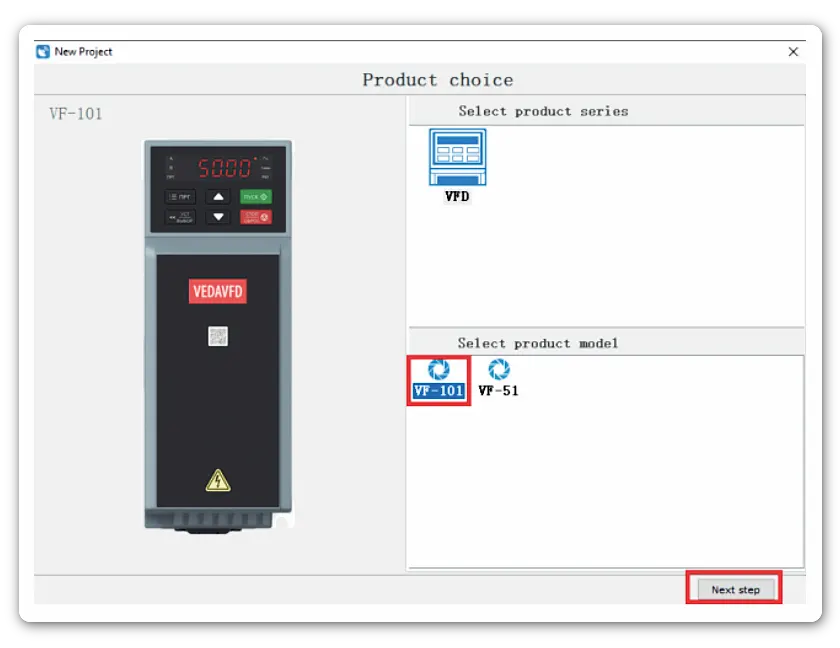
Task: Click the up arrow key on drive keypad
Action: pyautogui.click(x=218, y=197)
